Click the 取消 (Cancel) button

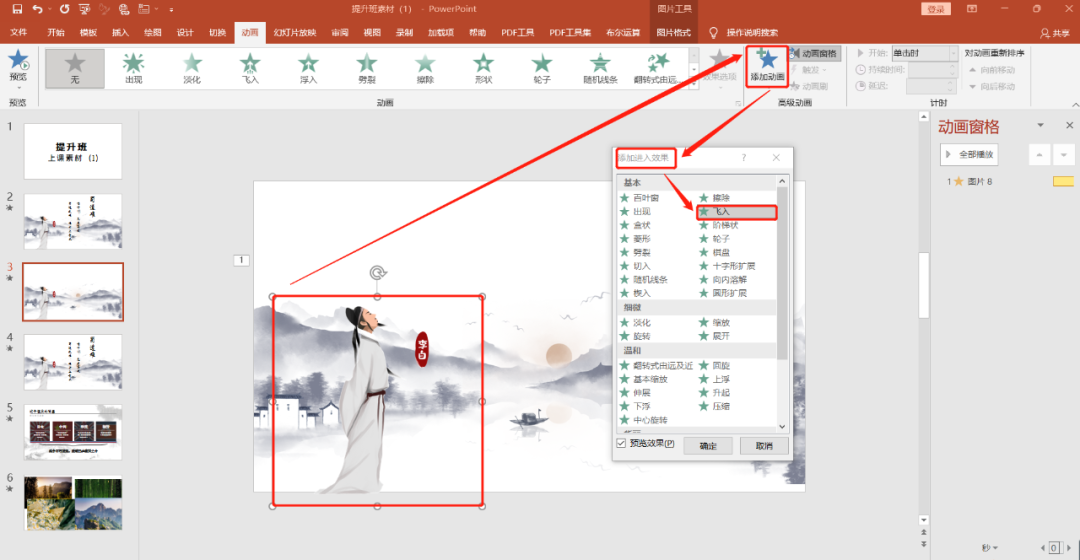click(764, 446)
